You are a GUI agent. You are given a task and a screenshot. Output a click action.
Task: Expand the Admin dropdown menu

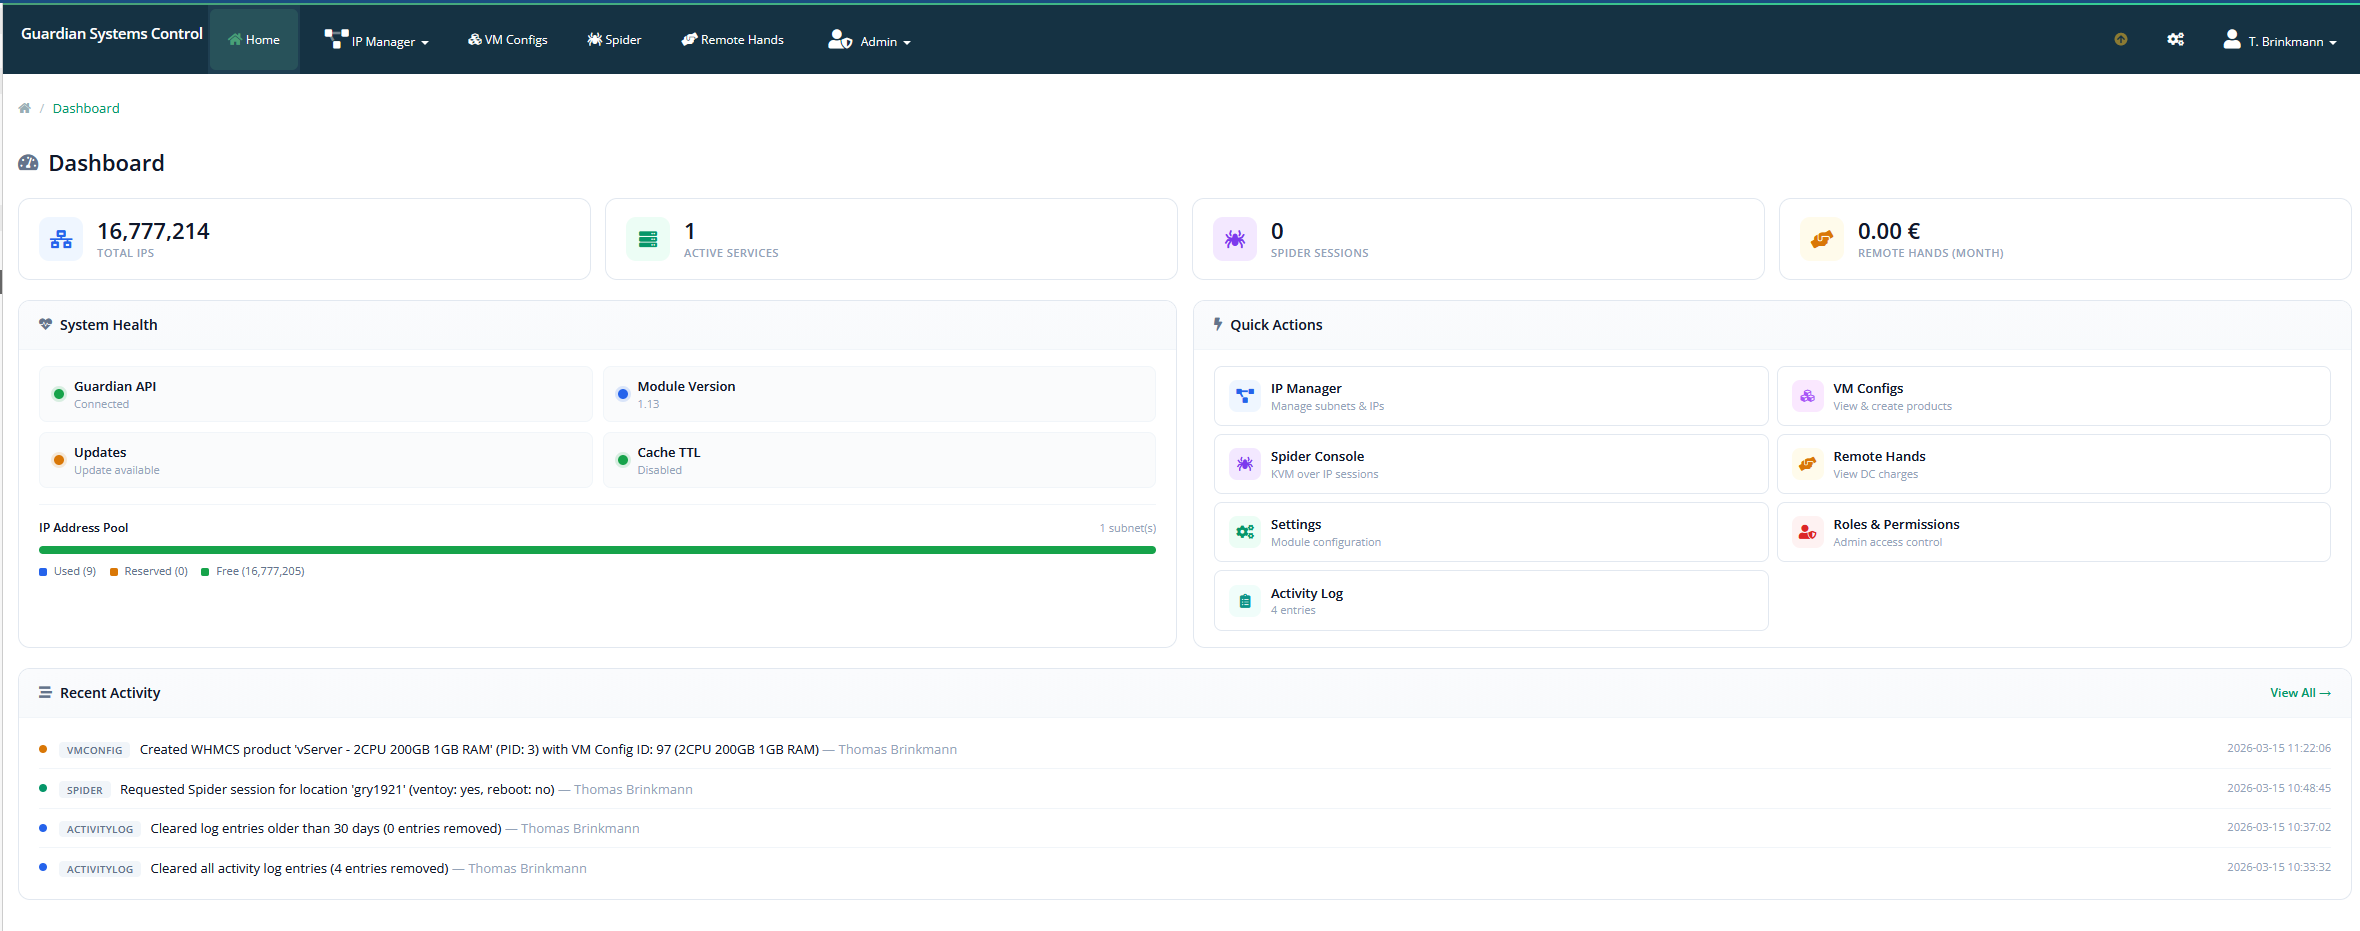click(x=869, y=40)
